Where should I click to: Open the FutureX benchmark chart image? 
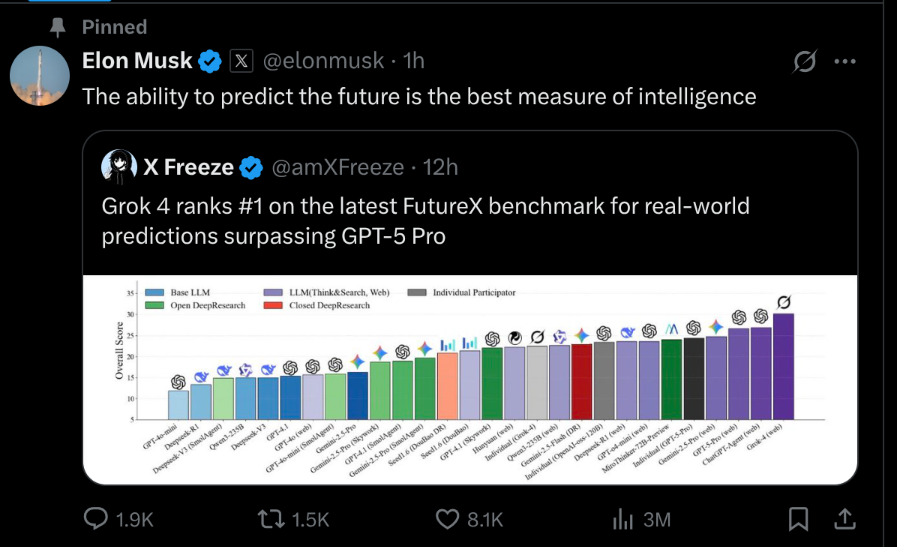click(470, 379)
